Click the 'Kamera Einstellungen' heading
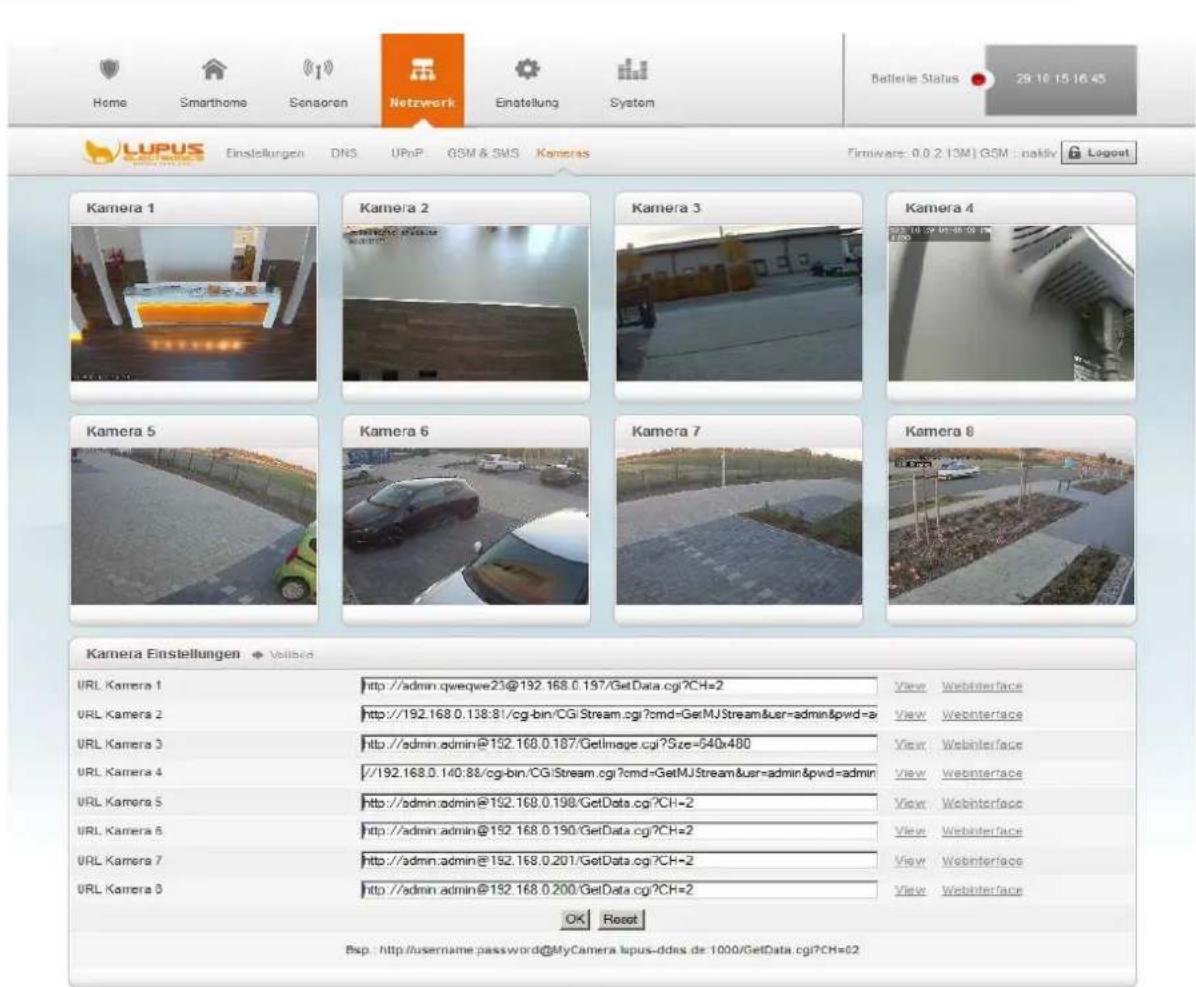 pos(163,654)
